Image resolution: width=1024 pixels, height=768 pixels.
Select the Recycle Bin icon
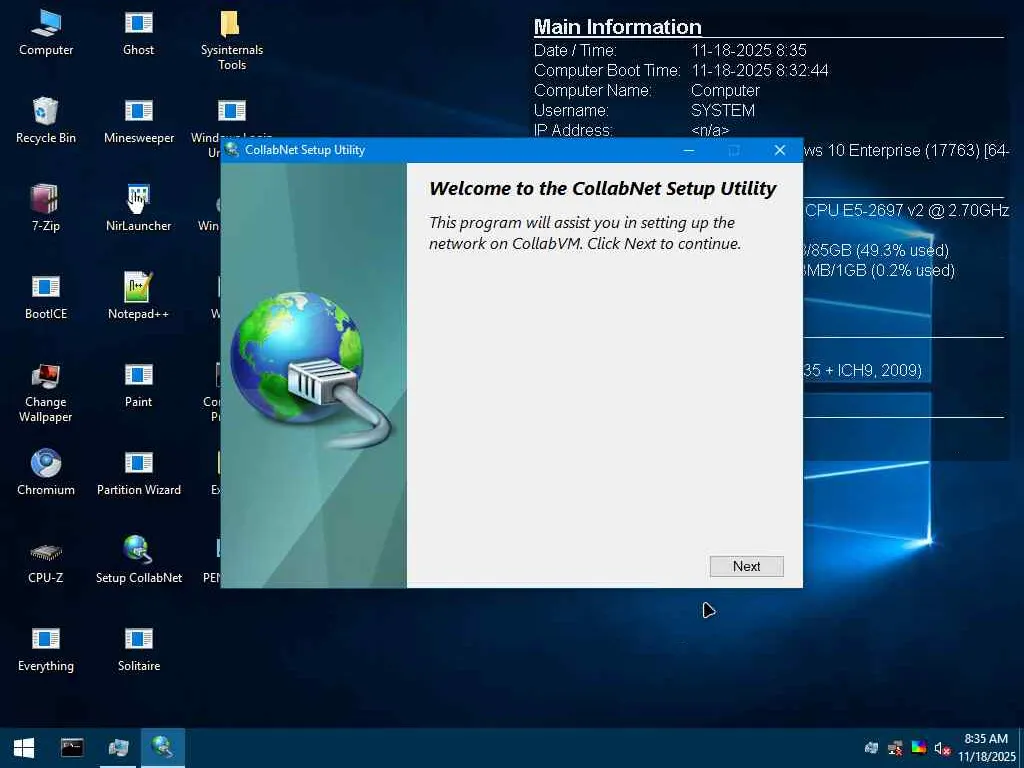(x=45, y=121)
